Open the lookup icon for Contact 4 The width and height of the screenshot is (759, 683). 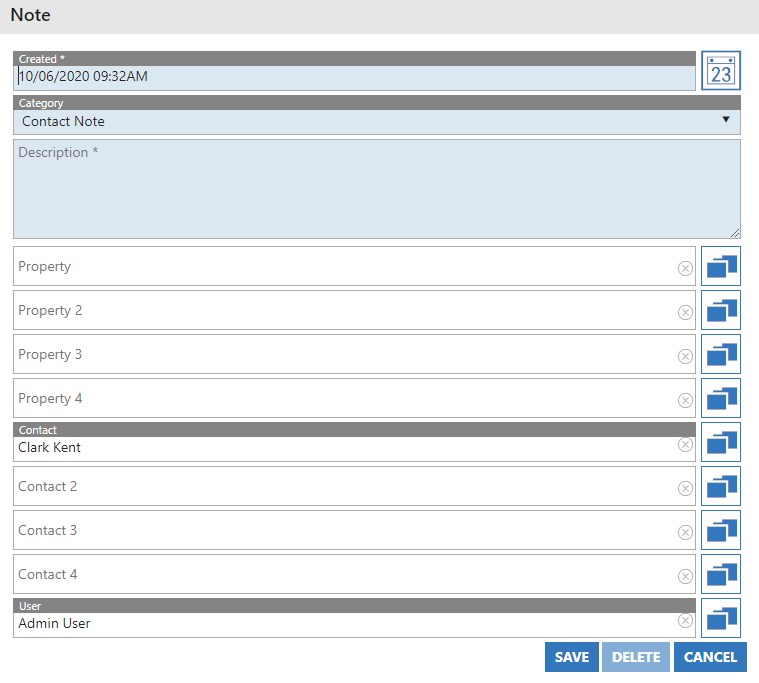click(720, 574)
